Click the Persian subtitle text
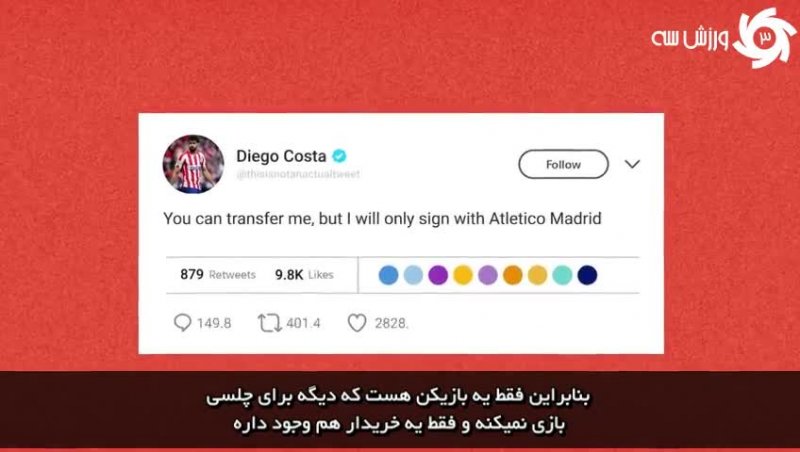This screenshot has width=800, height=452. 398,411
